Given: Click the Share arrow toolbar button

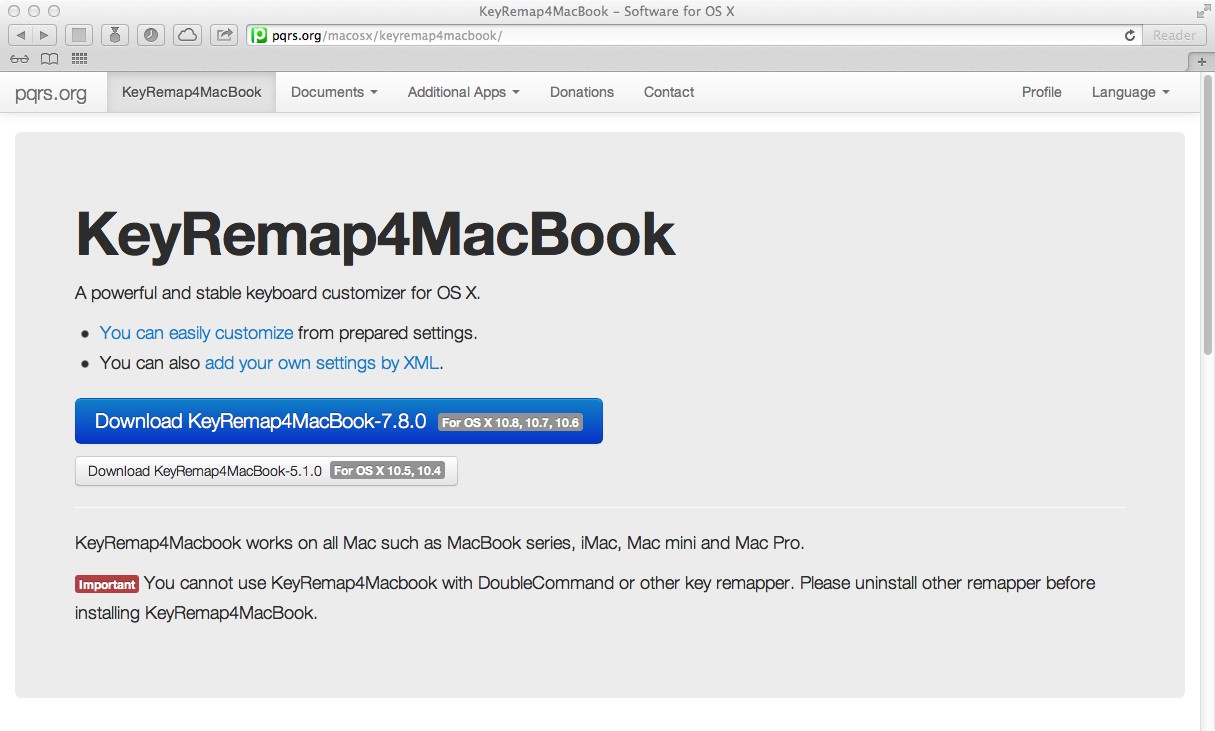Looking at the screenshot, I should (224, 35).
